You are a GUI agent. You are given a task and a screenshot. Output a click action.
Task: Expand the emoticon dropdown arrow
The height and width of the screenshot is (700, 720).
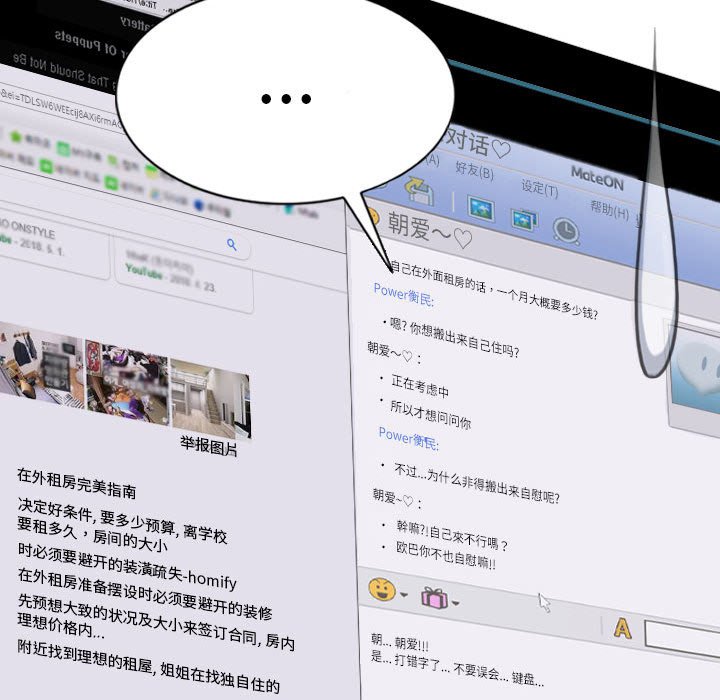click(x=404, y=595)
